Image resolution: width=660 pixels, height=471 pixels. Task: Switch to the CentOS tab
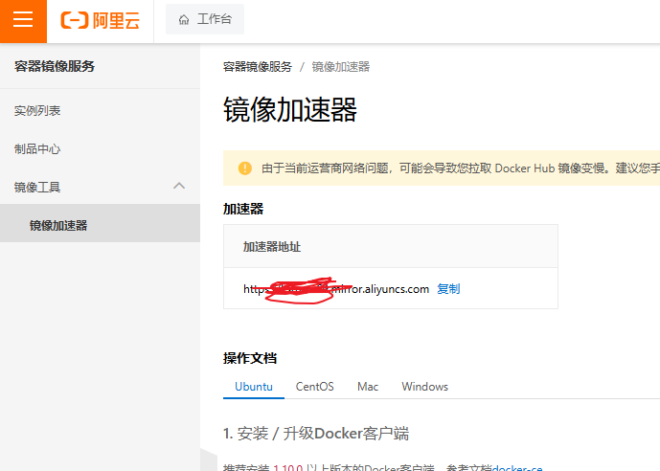(314, 386)
